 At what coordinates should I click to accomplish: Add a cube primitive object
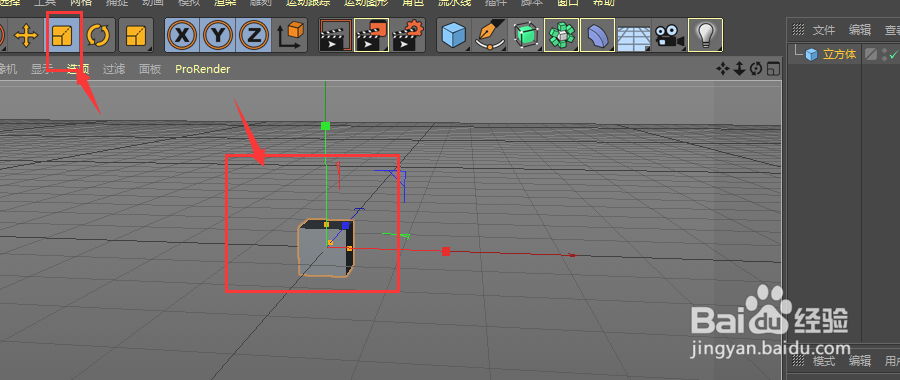point(453,36)
